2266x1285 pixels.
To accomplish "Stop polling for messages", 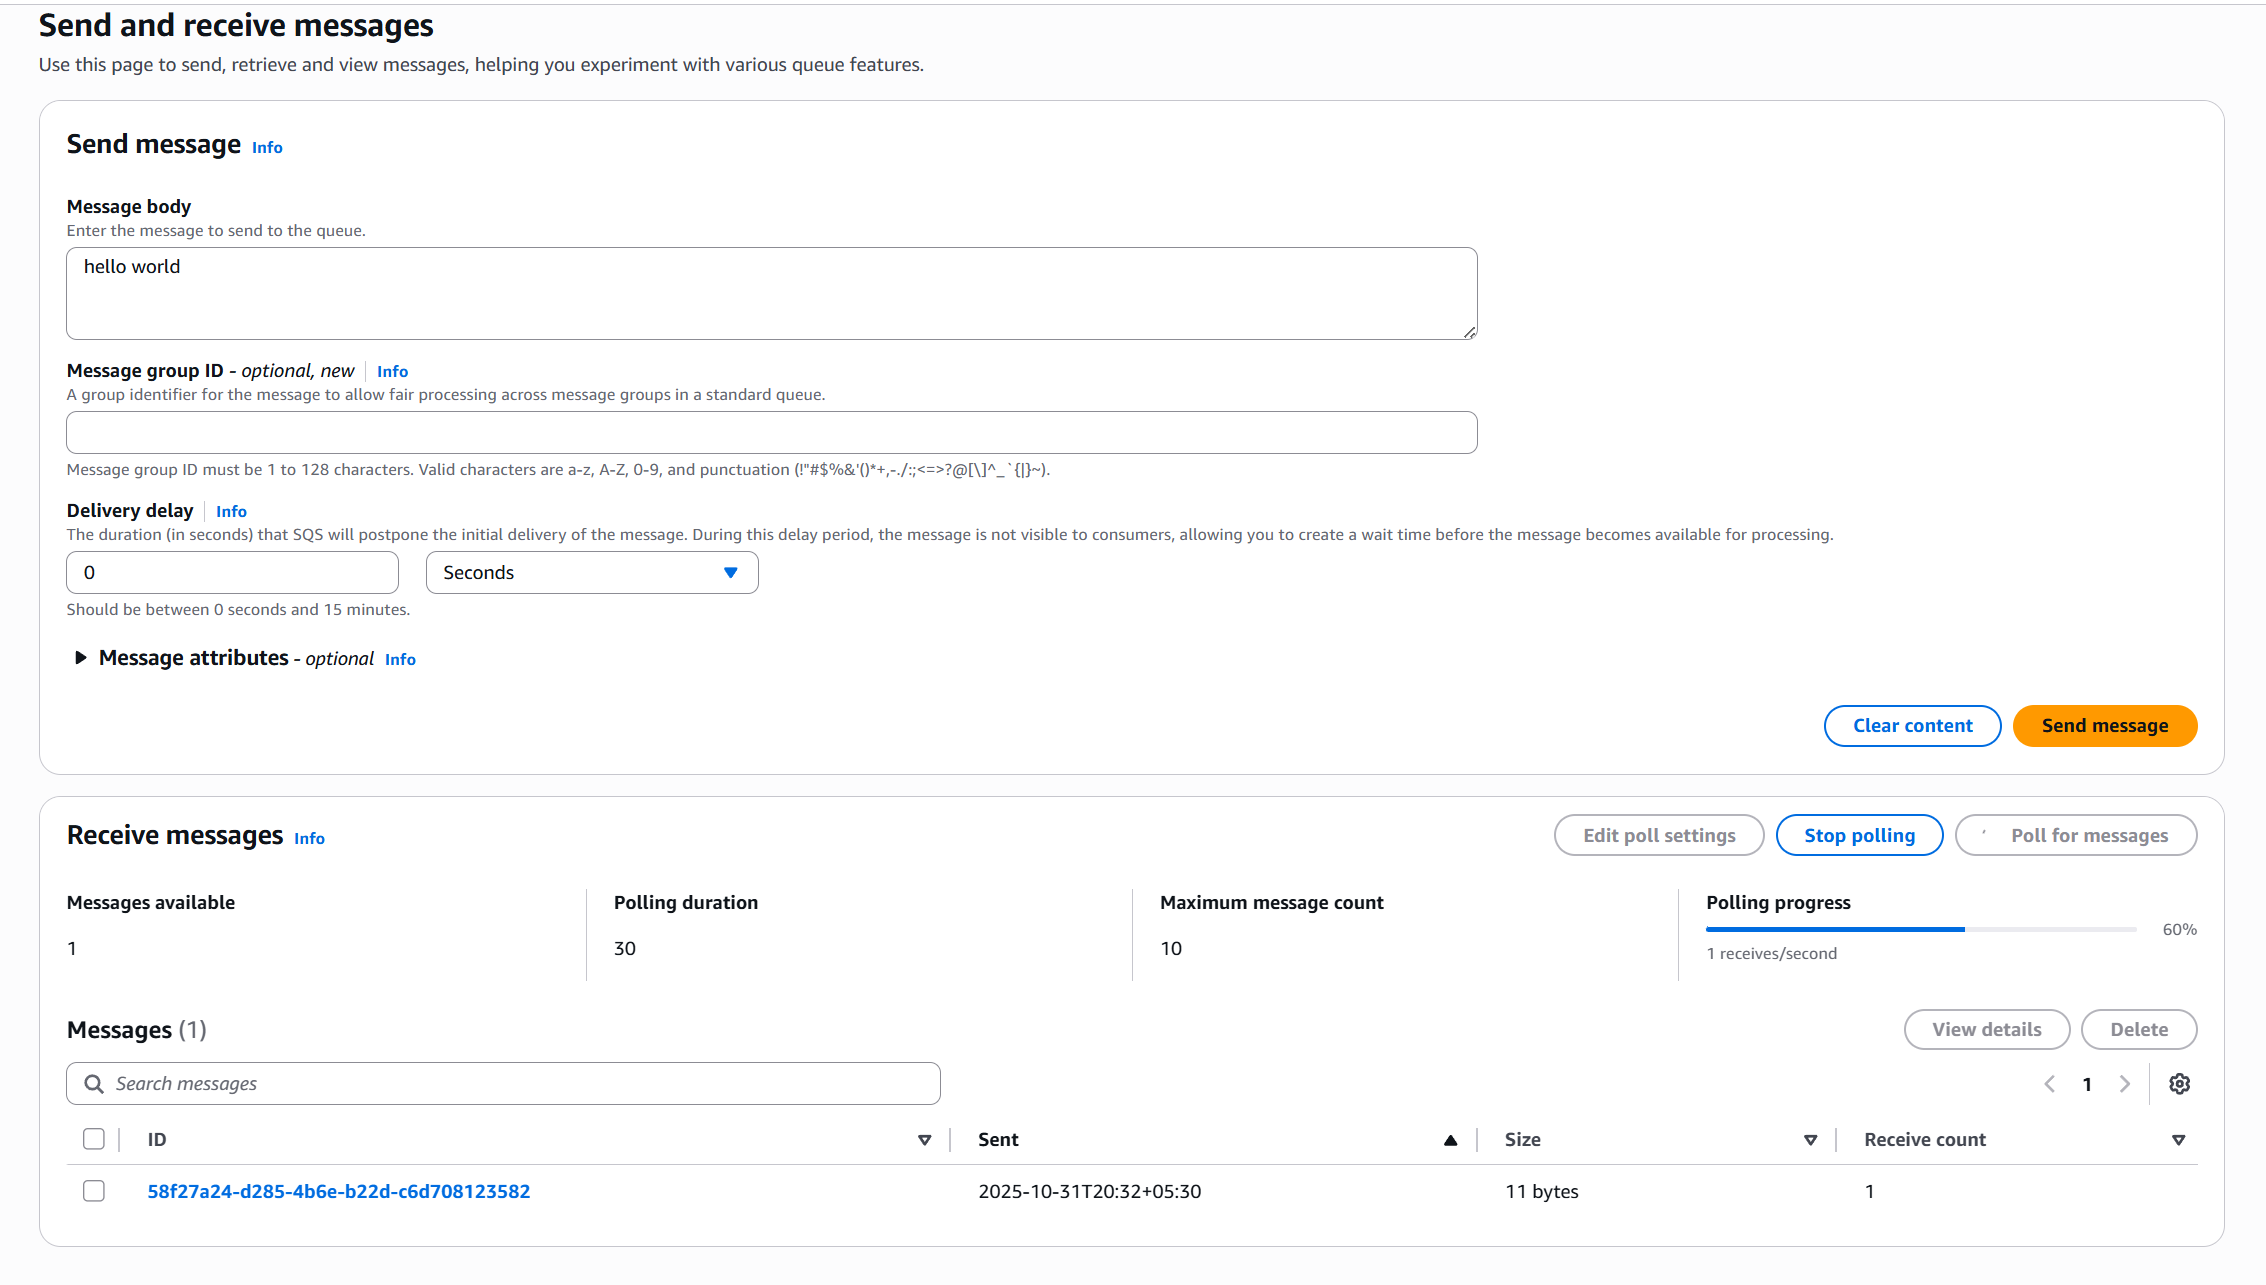I will coord(1859,836).
